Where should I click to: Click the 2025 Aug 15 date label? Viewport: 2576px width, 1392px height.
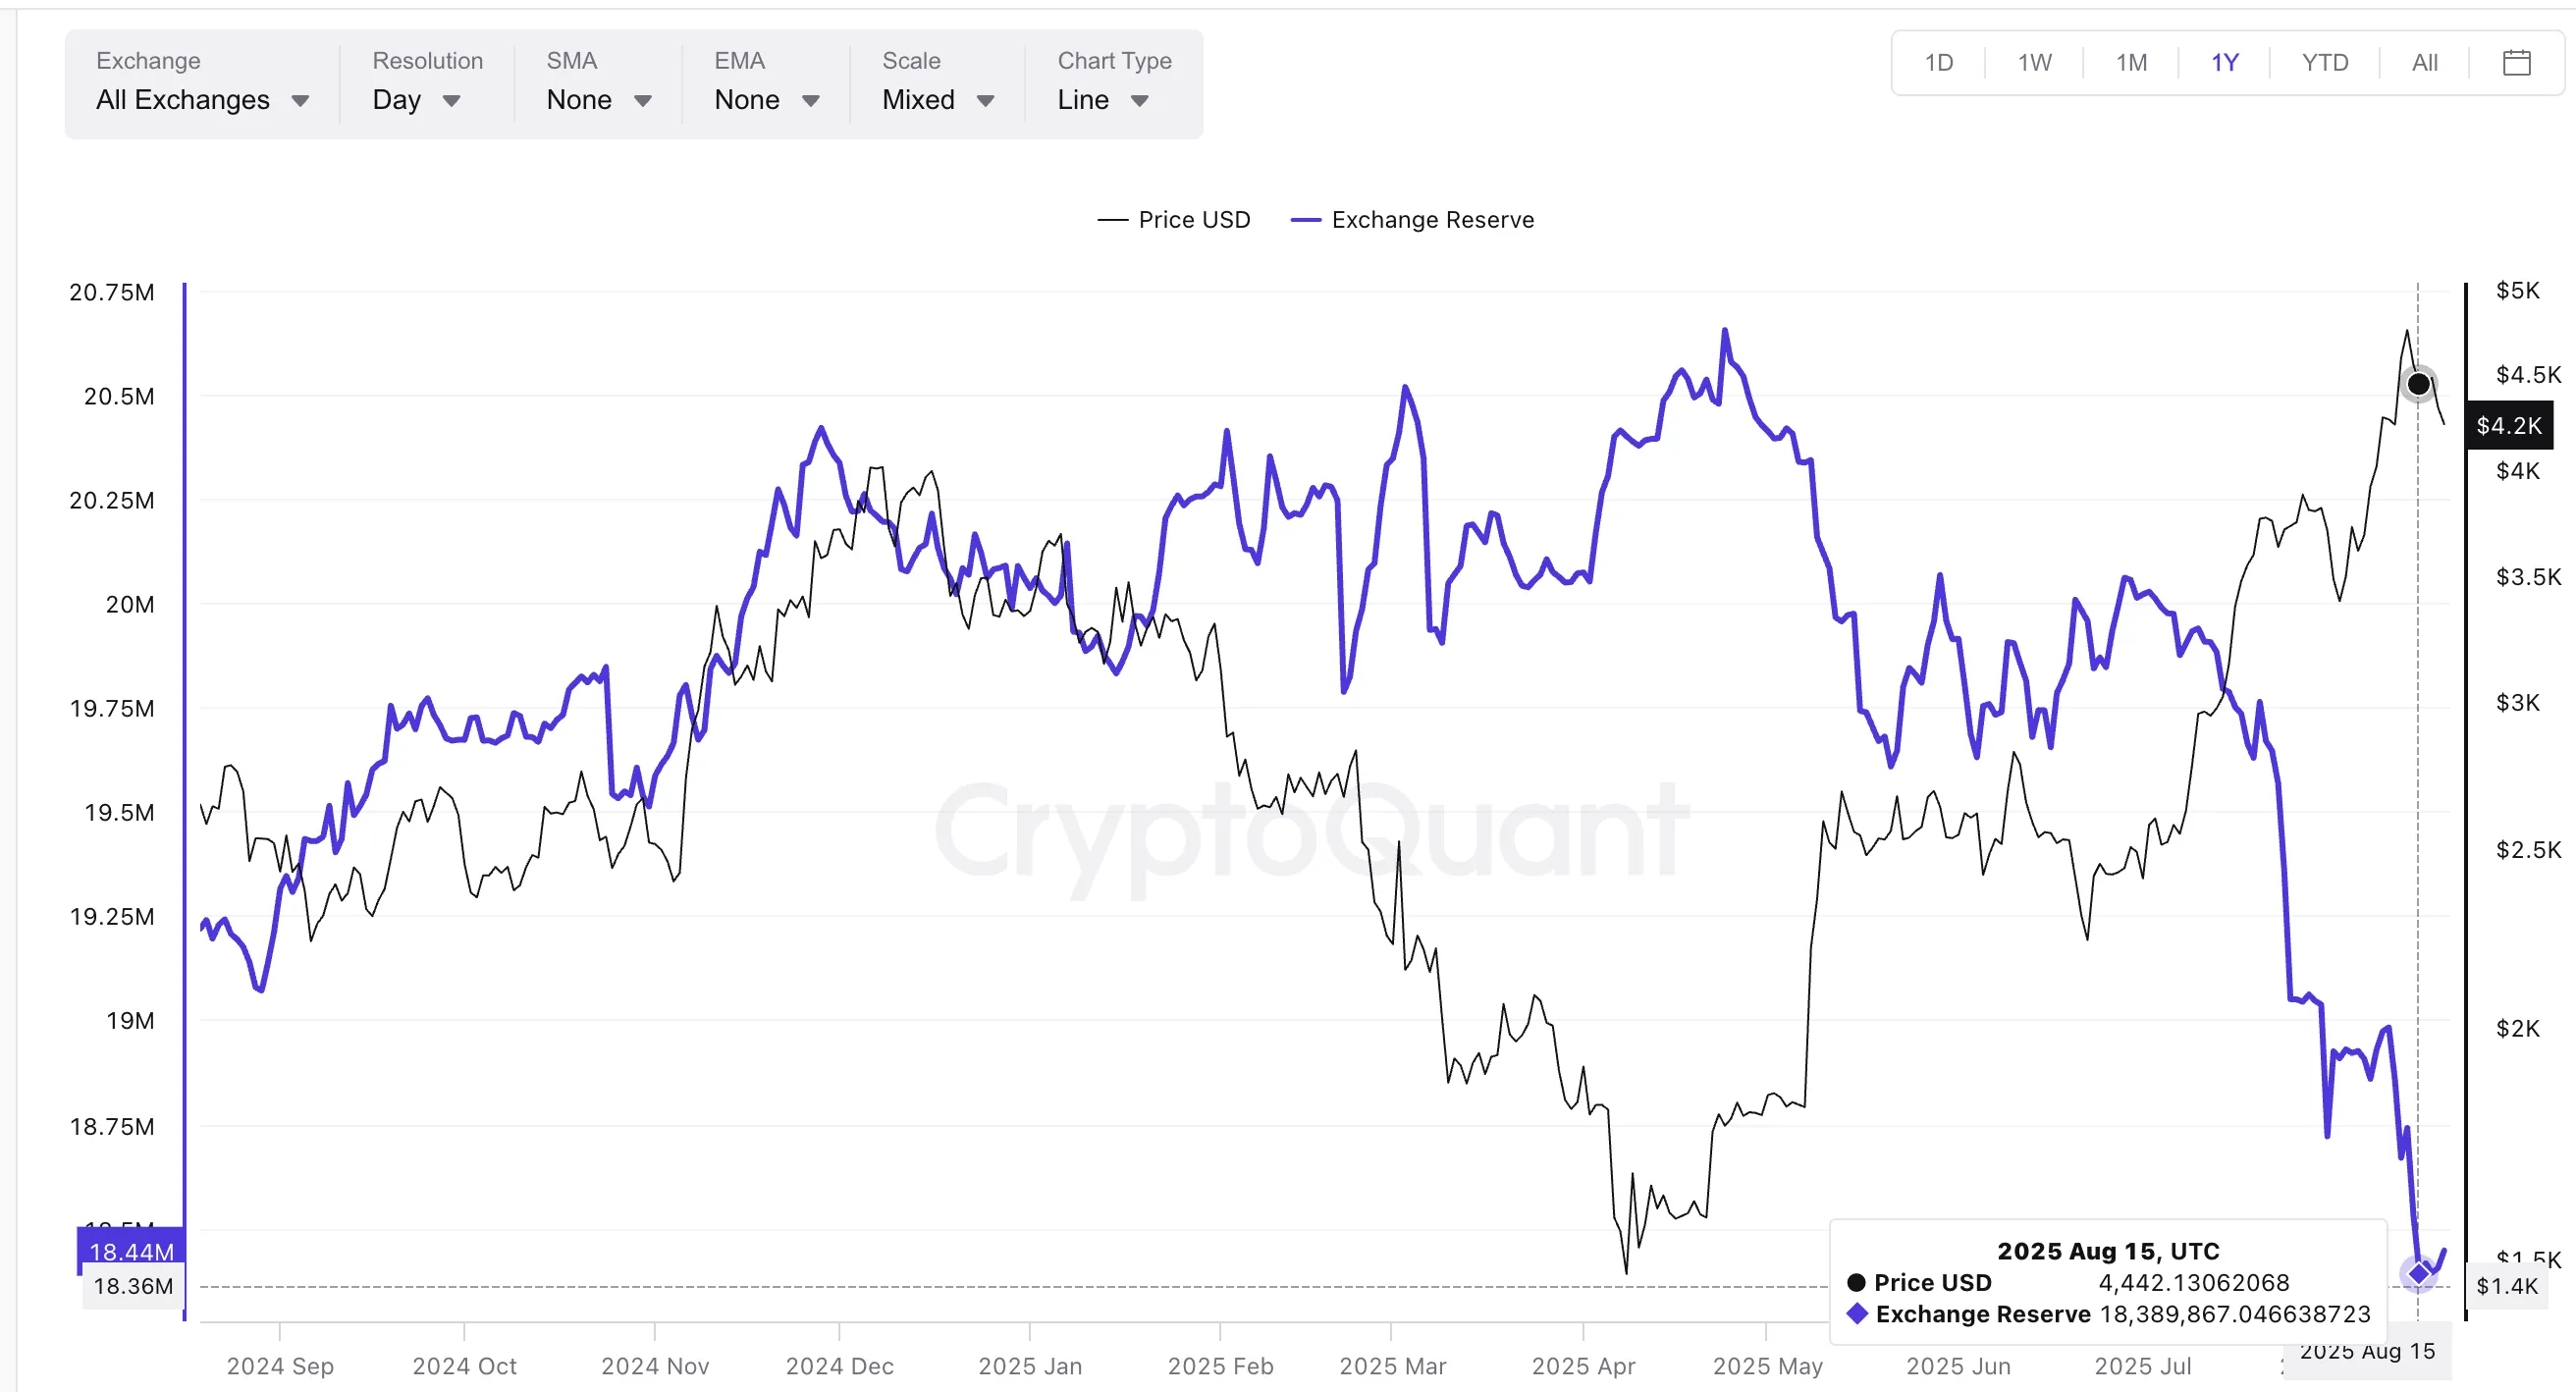tap(2367, 1352)
